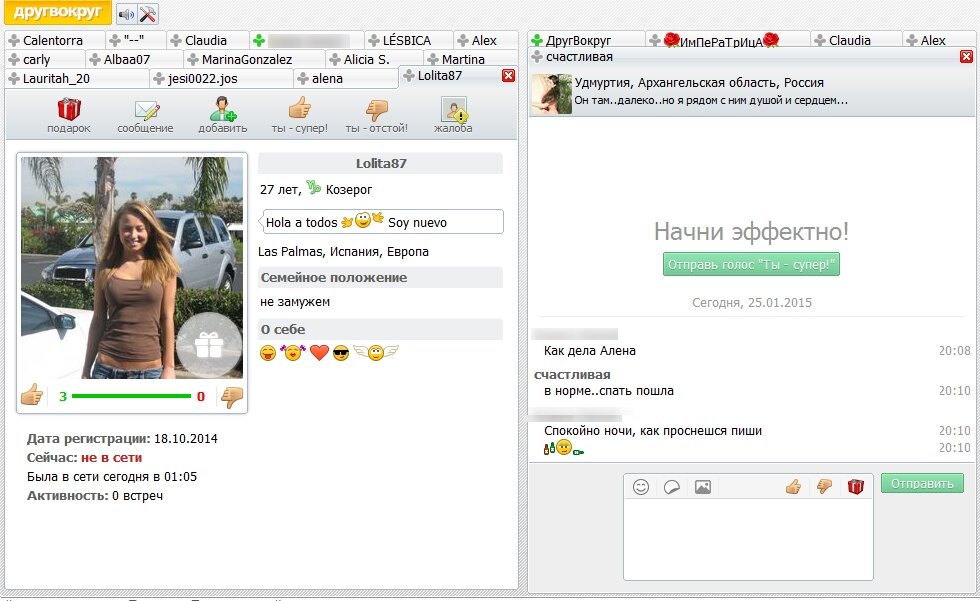This screenshot has width=980, height=601.
Task: Switch to the MarinaGonzalez tab
Action: 246,59
